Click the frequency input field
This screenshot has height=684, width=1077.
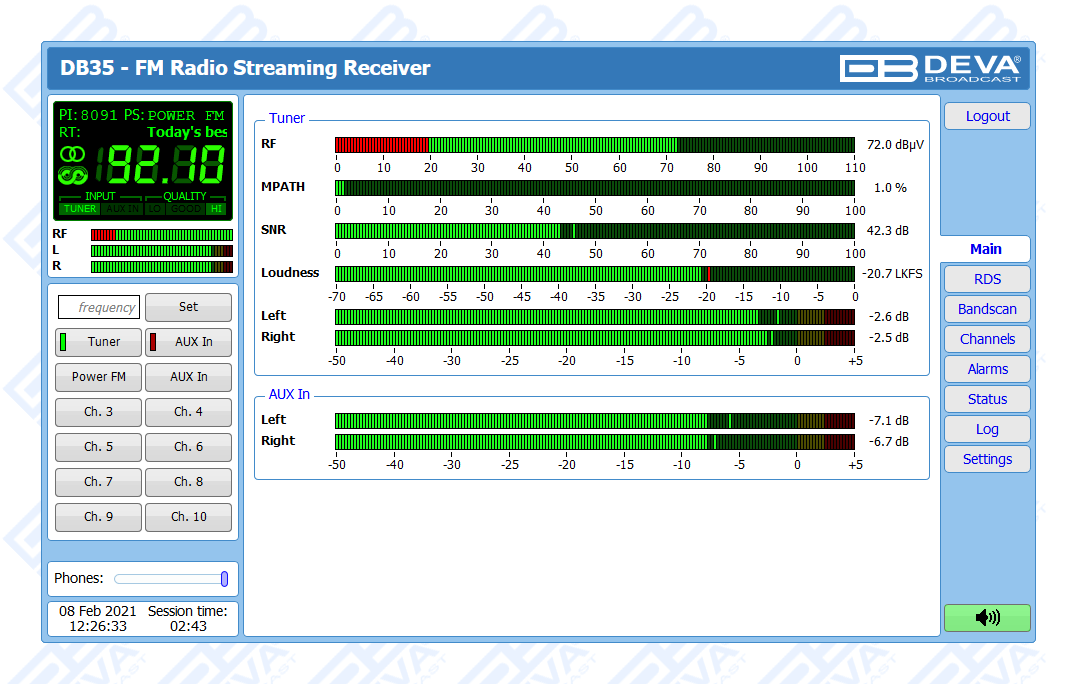pos(99,307)
